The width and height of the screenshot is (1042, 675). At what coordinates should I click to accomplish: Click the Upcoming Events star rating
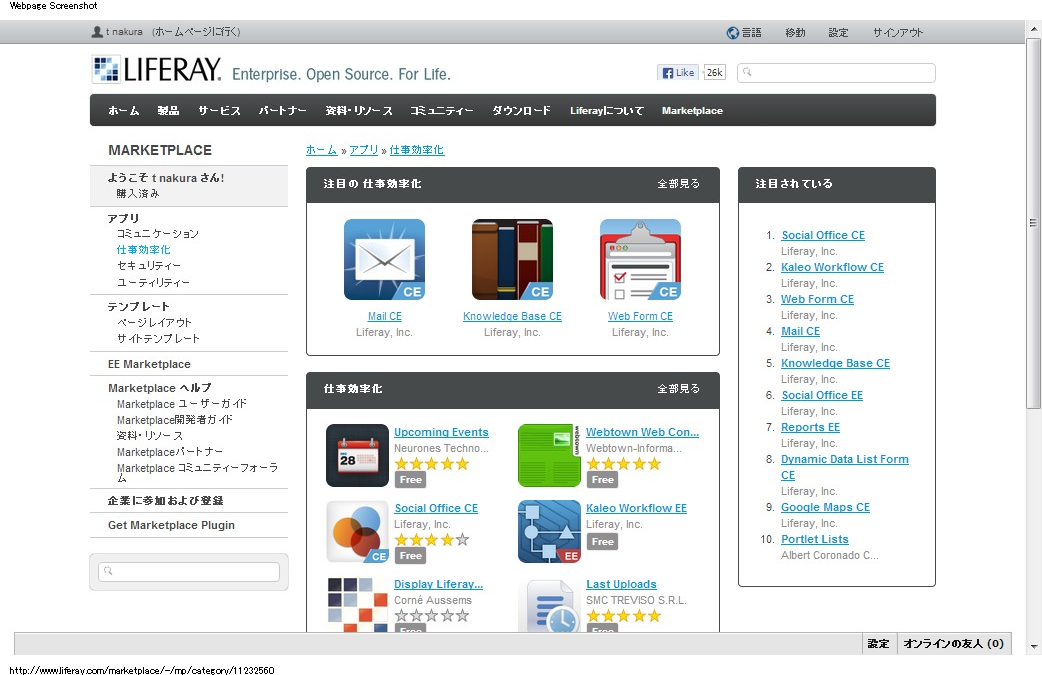tap(432, 464)
